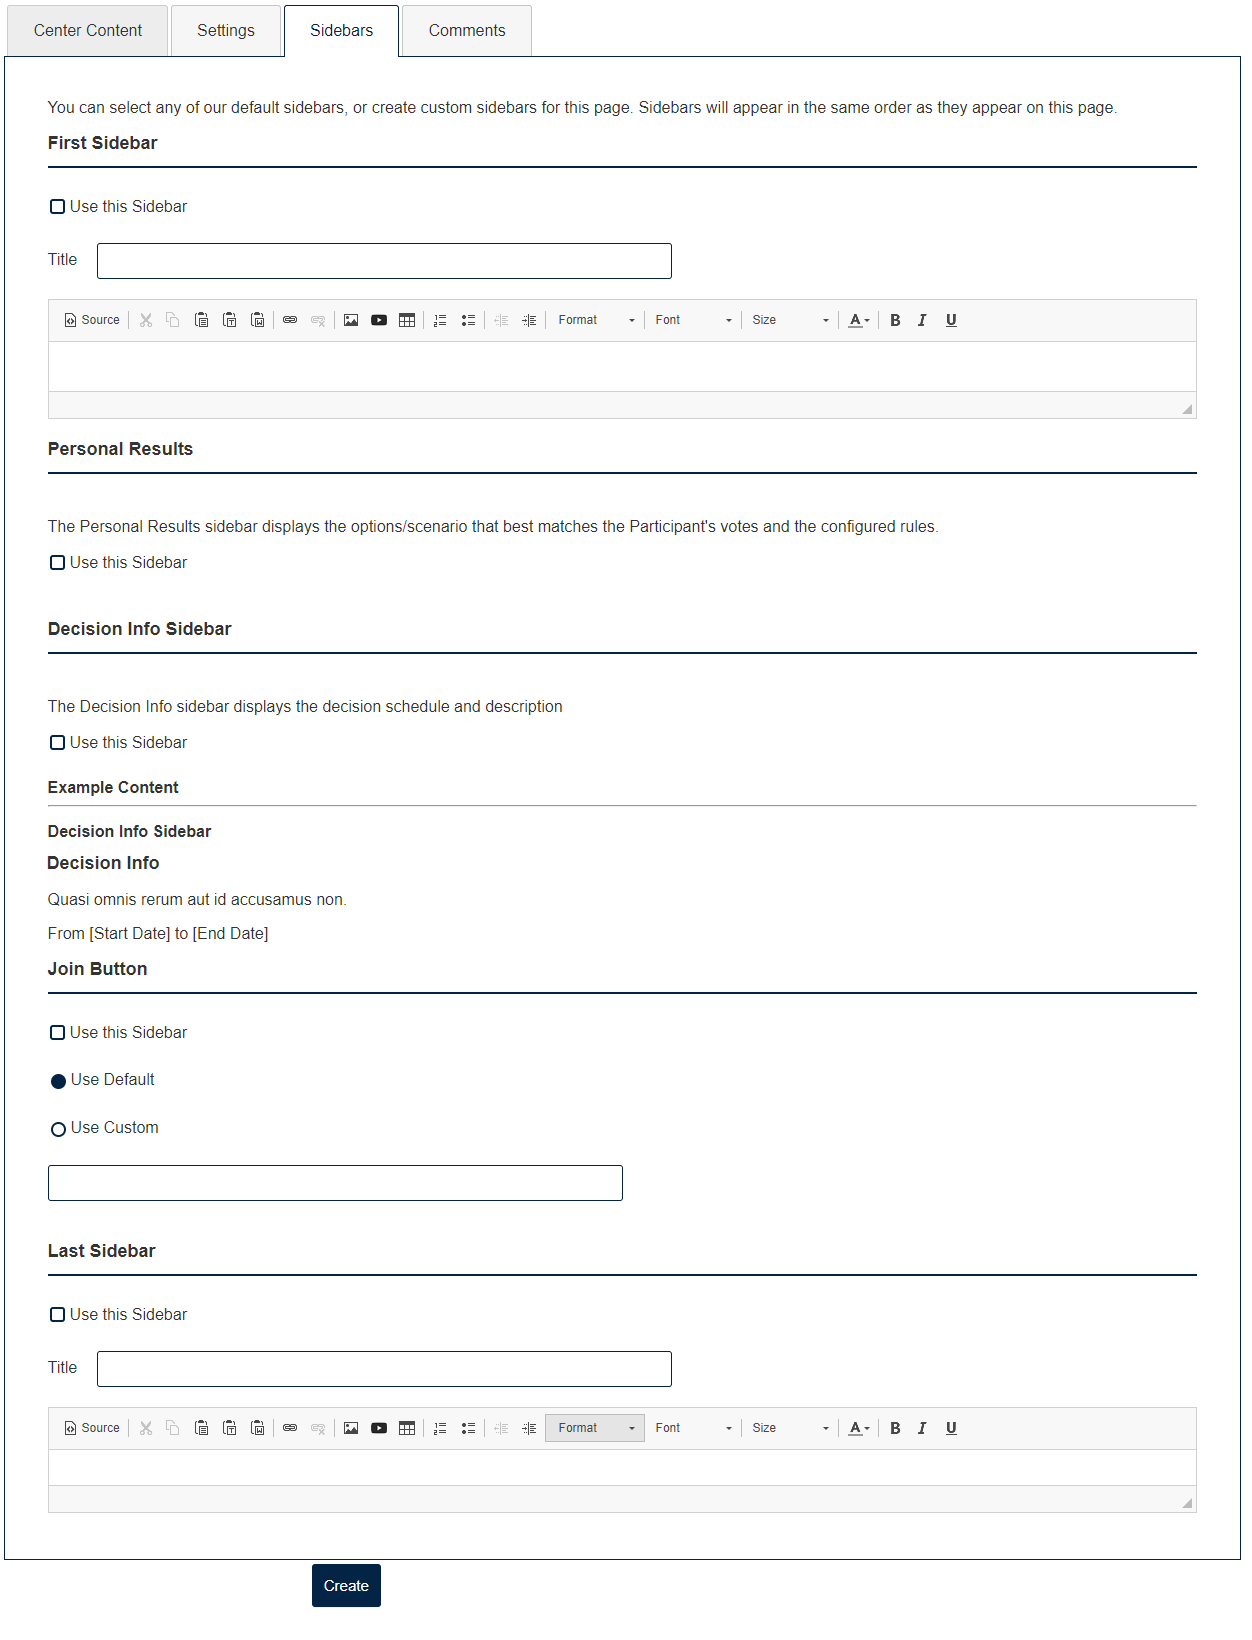This screenshot has height=1640, width=1252.
Task: Open Font dropdown in First Sidebar editor
Action: [693, 320]
